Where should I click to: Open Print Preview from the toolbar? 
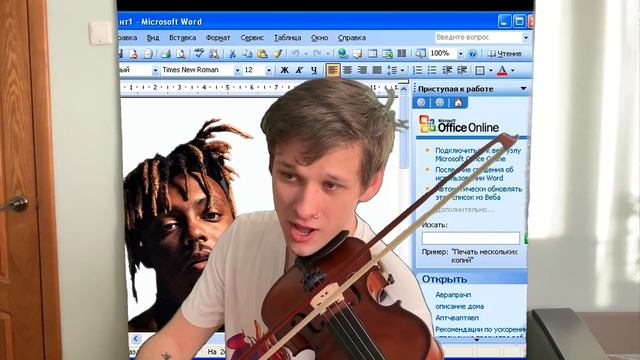[x=180, y=53]
